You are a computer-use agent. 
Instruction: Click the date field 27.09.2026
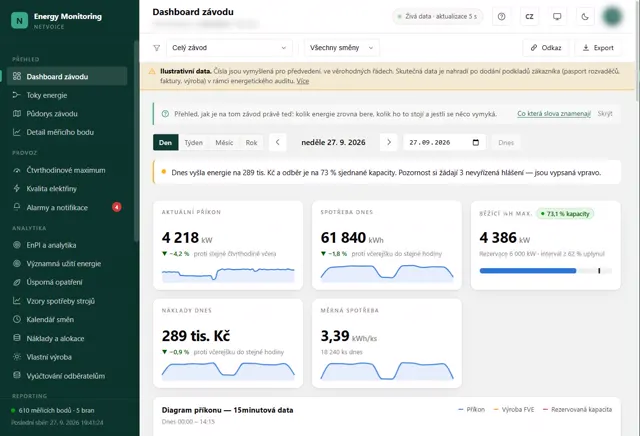(x=444, y=142)
